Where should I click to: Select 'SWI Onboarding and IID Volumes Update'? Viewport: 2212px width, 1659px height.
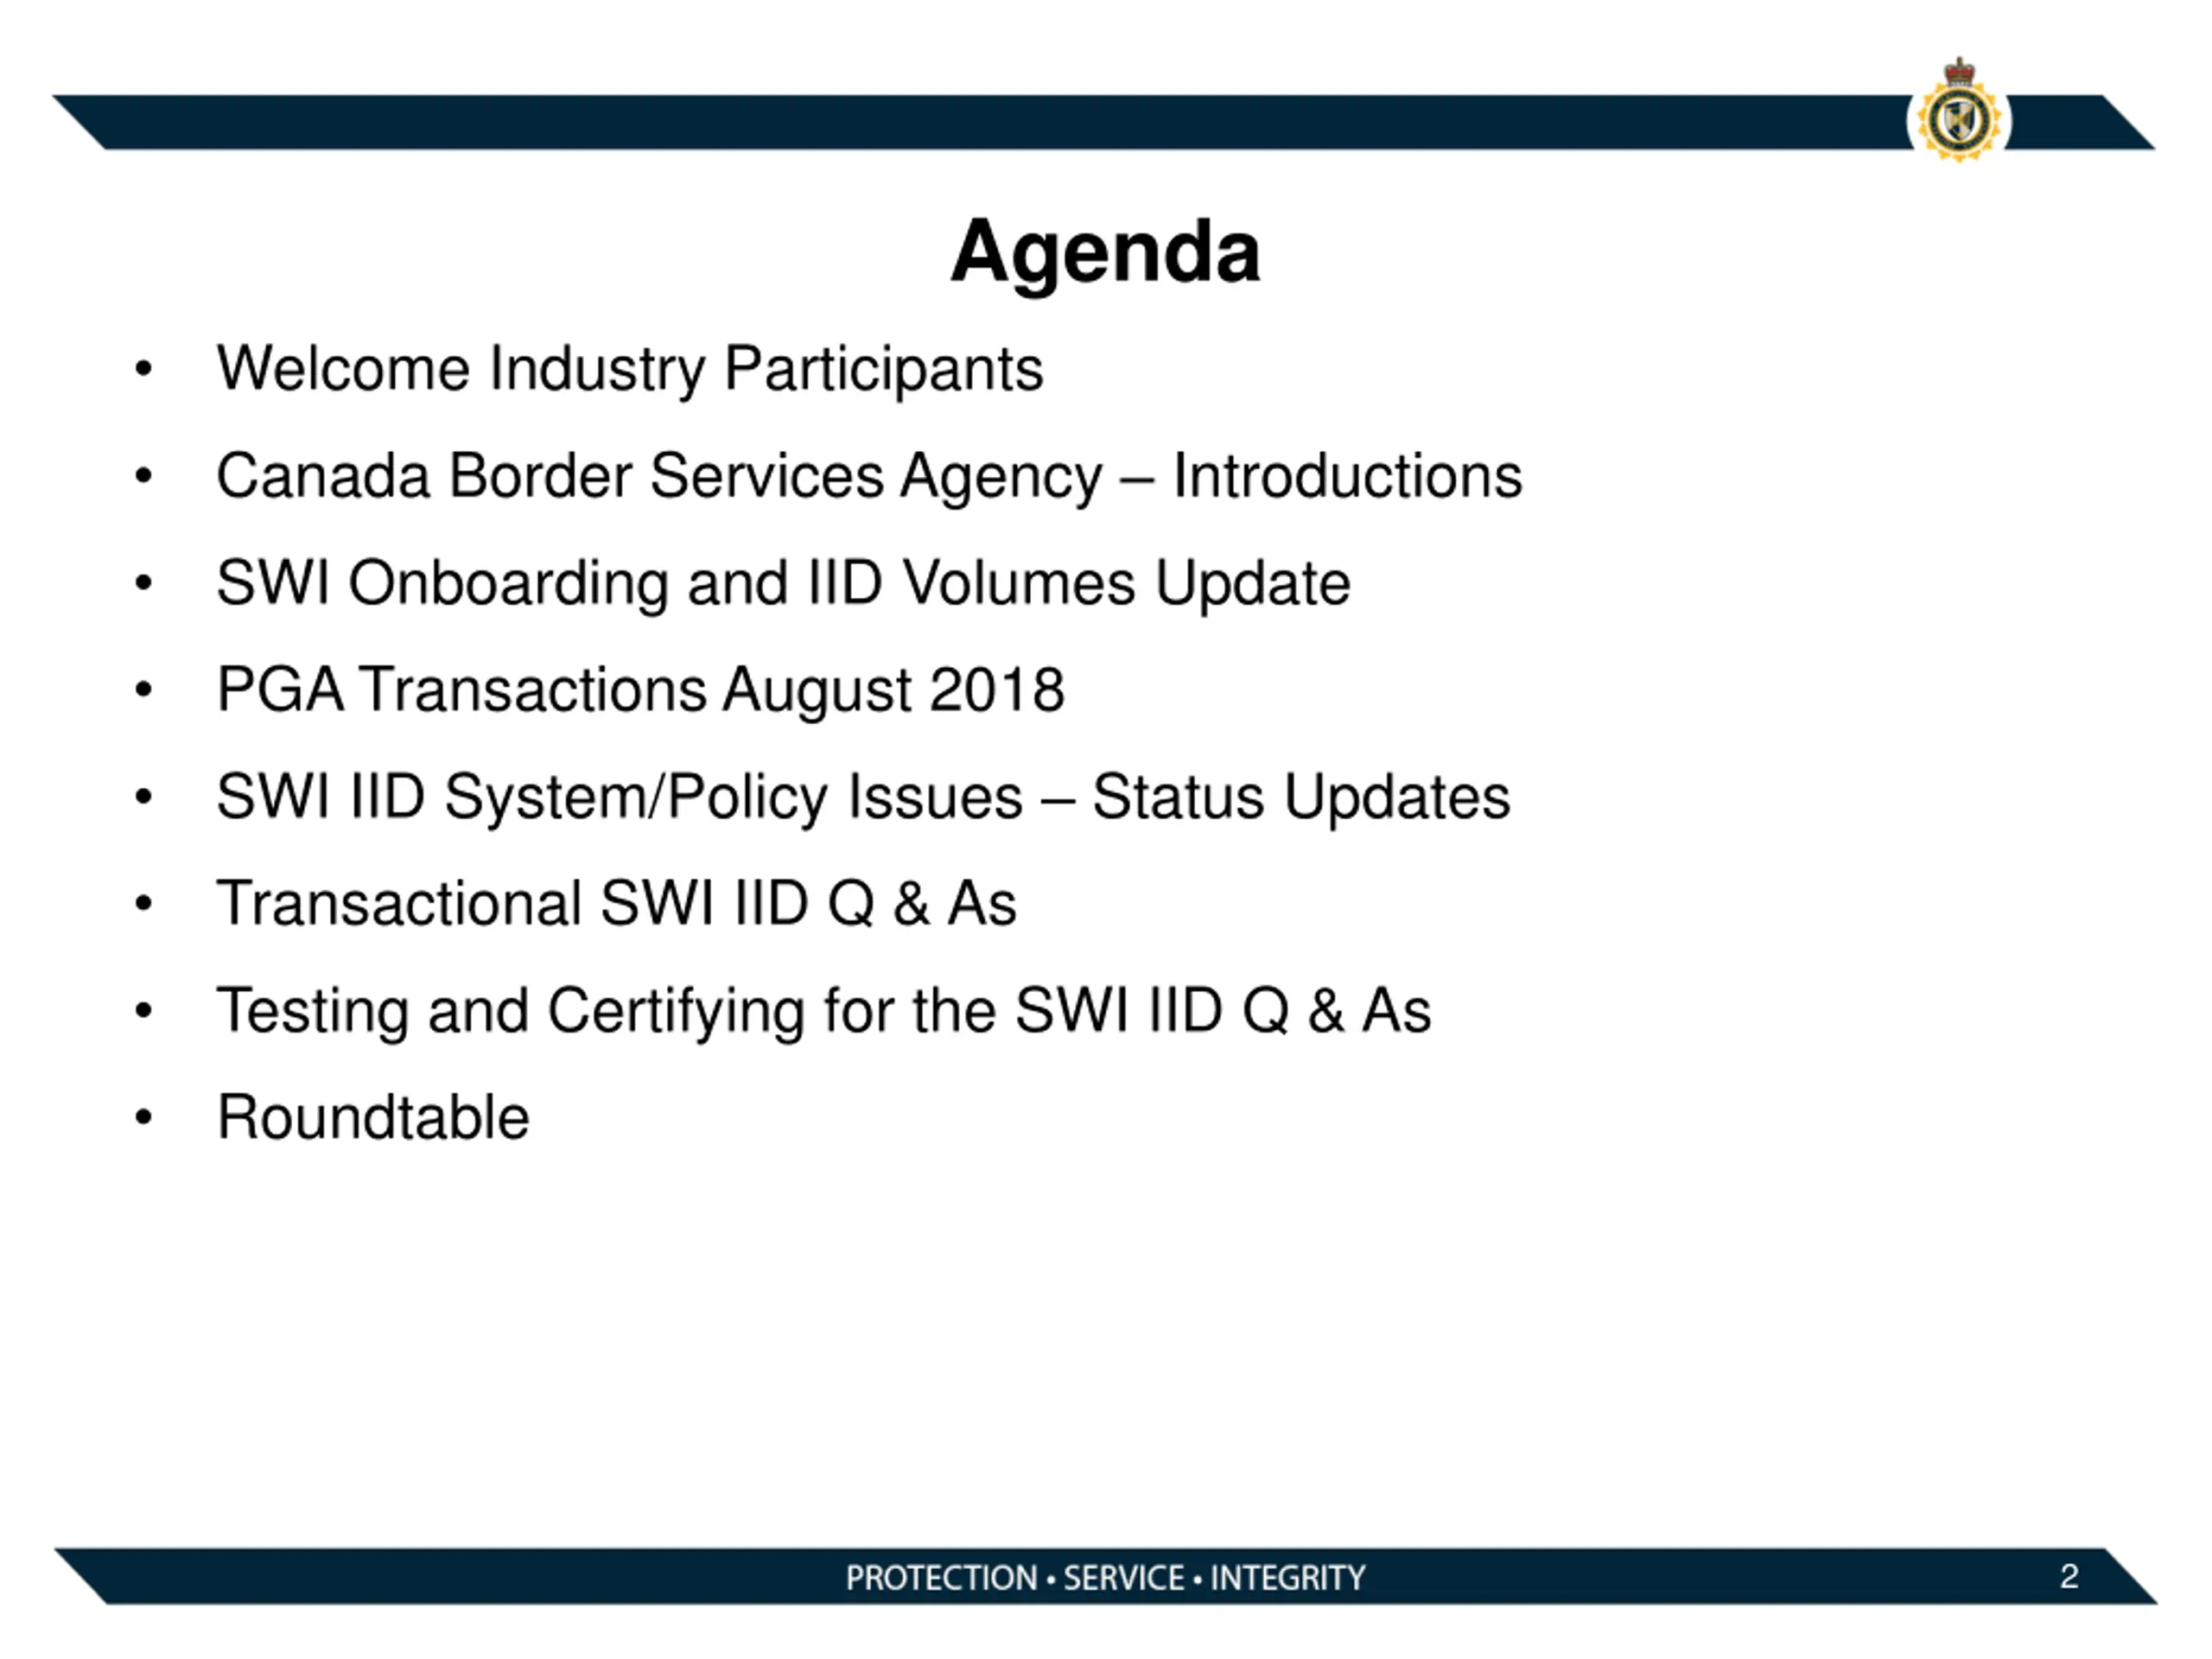pos(783,583)
